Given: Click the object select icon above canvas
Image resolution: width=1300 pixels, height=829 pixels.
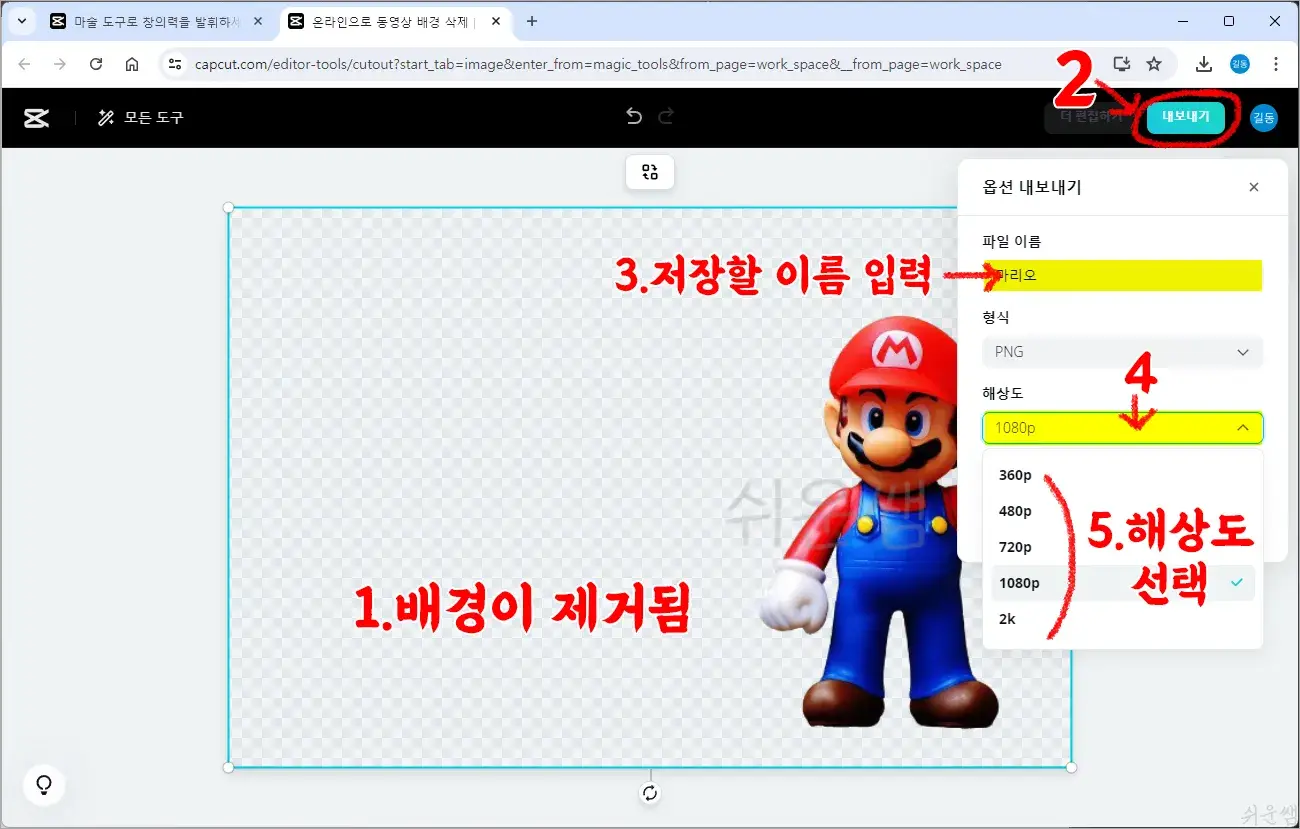Looking at the screenshot, I should point(650,172).
